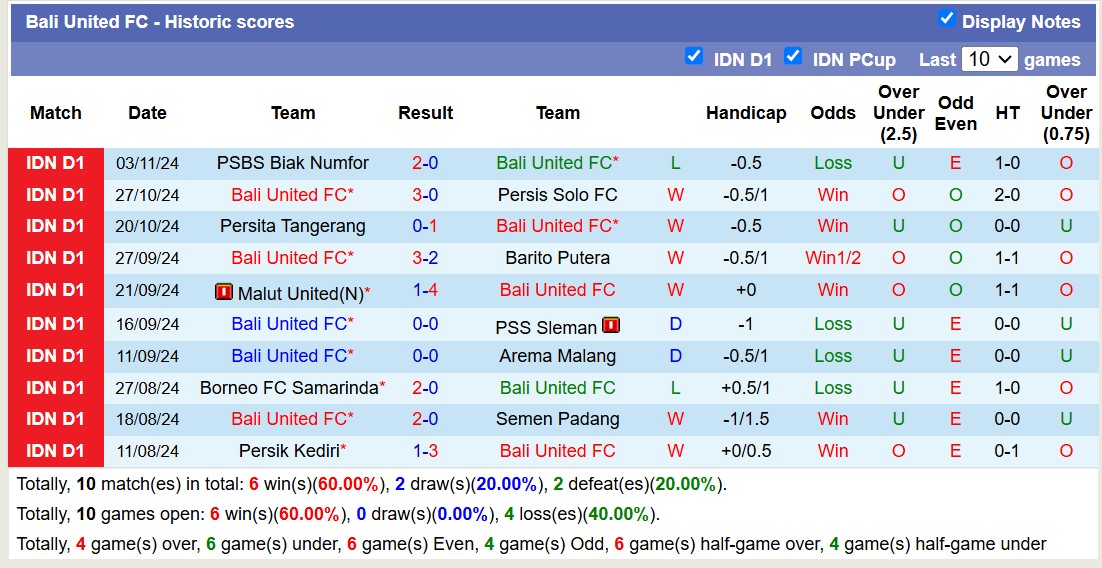Click the 1-3 result at Persik Kediri
Image resolution: width=1102 pixels, height=568 pixels.
[x=425, y=451]
